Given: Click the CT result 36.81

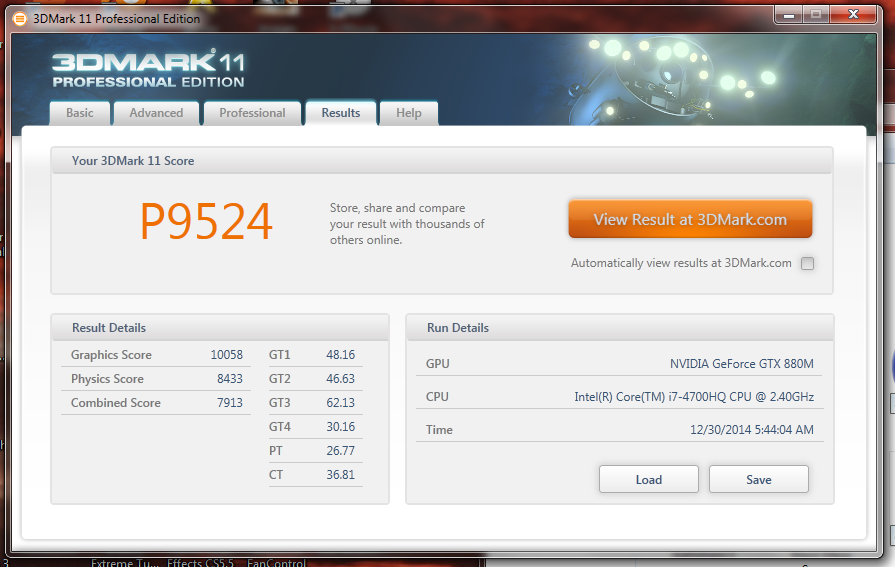Looking at the screenshot, I should (340, 474).
